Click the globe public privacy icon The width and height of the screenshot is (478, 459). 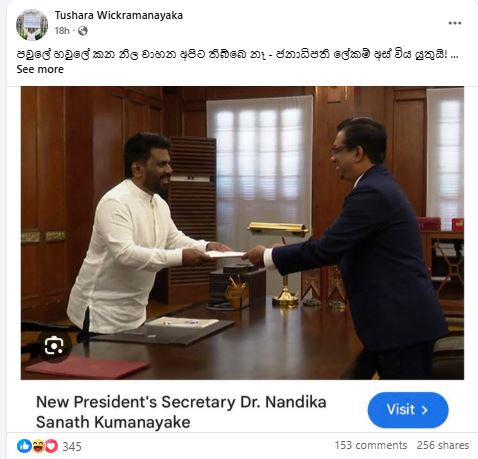83,31
